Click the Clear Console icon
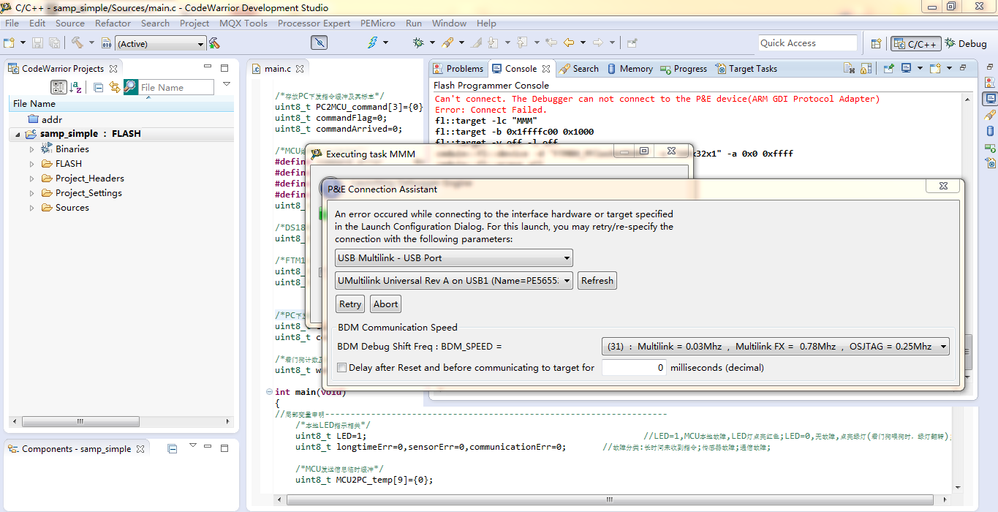Screen dimensions: 998x512 pyautogui.click(x=848, y=68)
